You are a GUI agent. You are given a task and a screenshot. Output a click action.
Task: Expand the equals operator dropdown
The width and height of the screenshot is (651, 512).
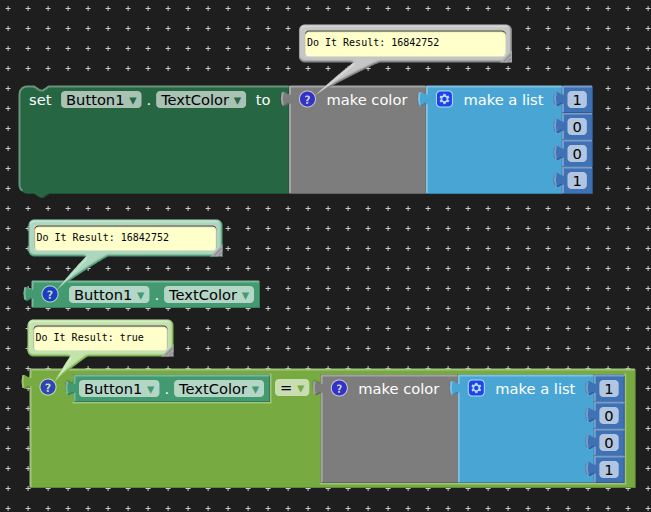pos(291,388)
